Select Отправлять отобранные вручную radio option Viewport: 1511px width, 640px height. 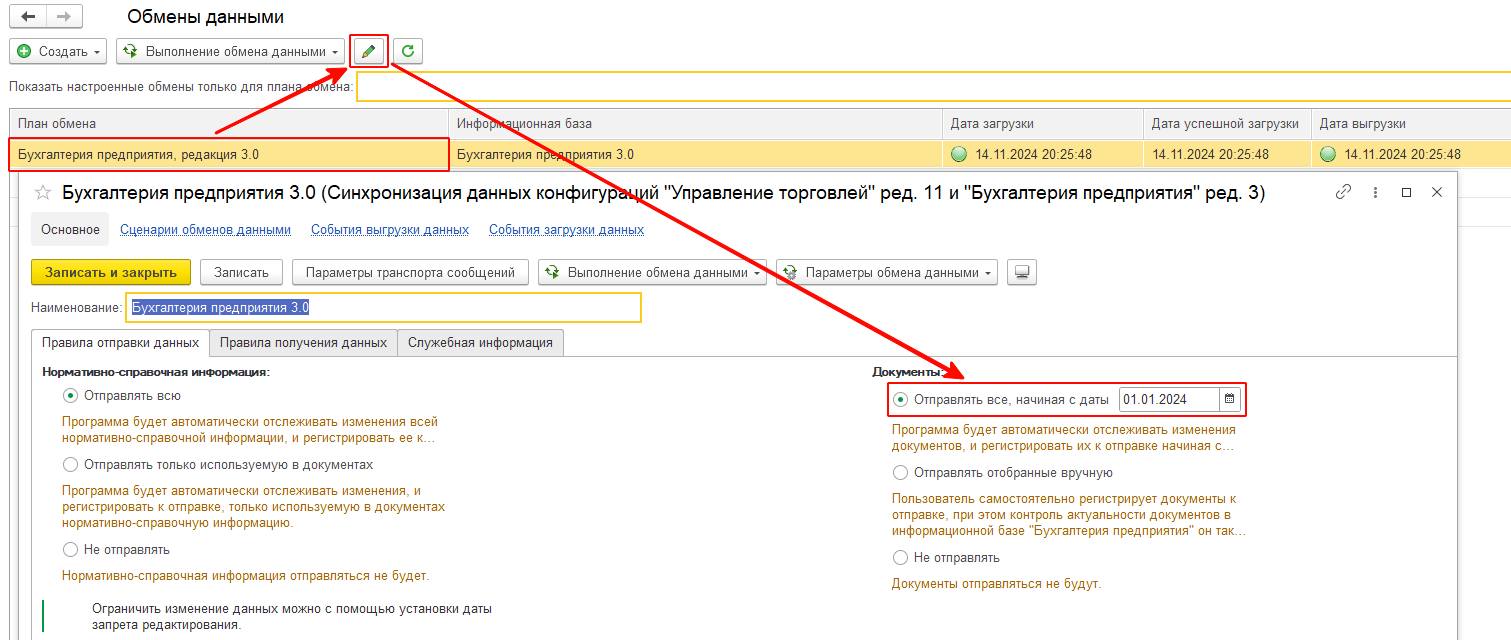(900, 473)
